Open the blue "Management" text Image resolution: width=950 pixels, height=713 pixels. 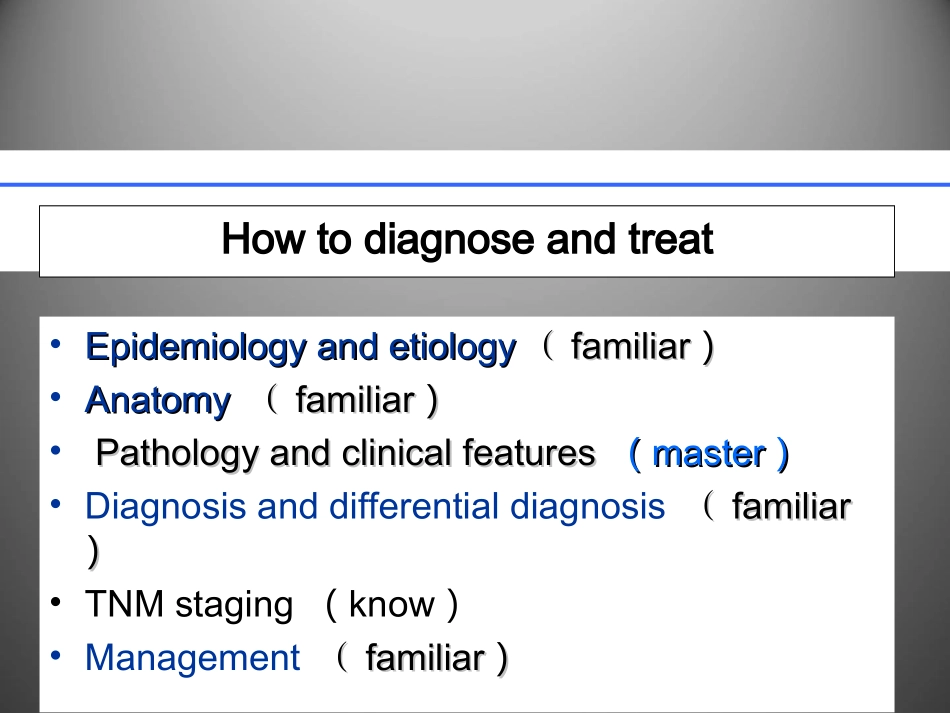pos(192,658)
